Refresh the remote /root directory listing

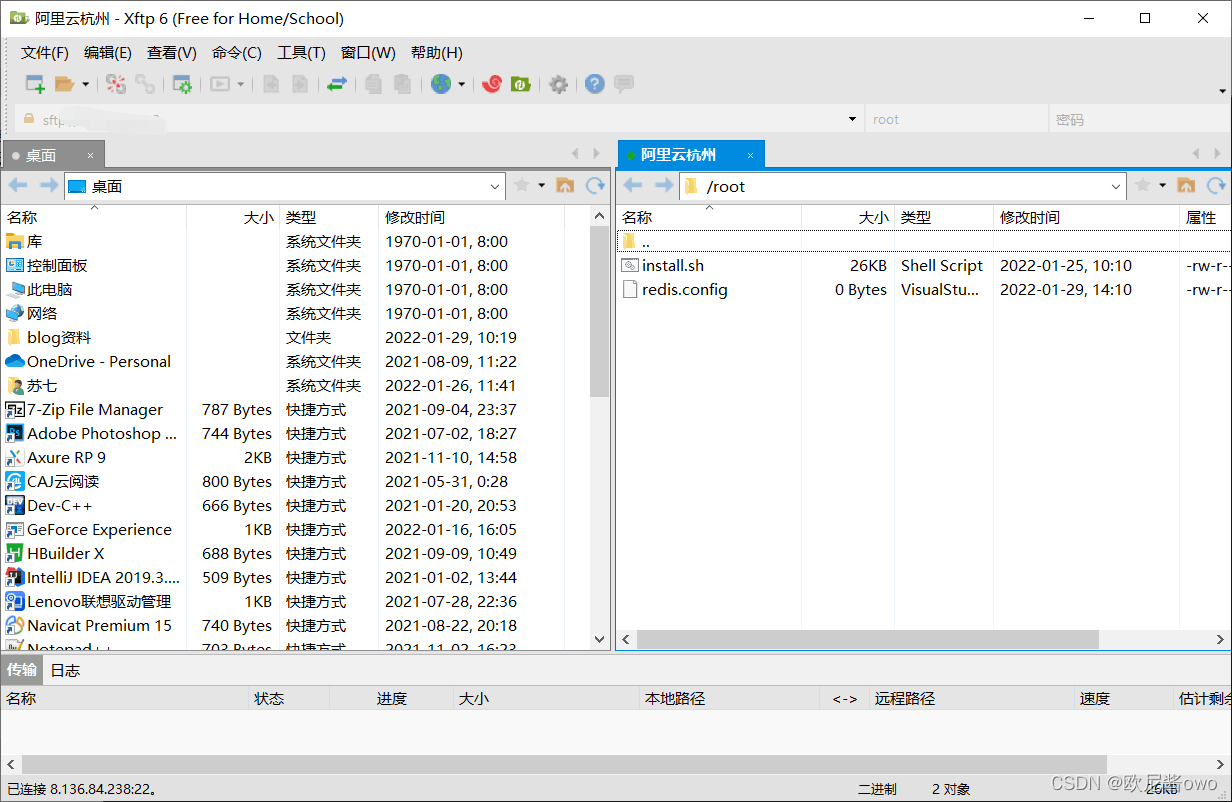pos(1218,186)
